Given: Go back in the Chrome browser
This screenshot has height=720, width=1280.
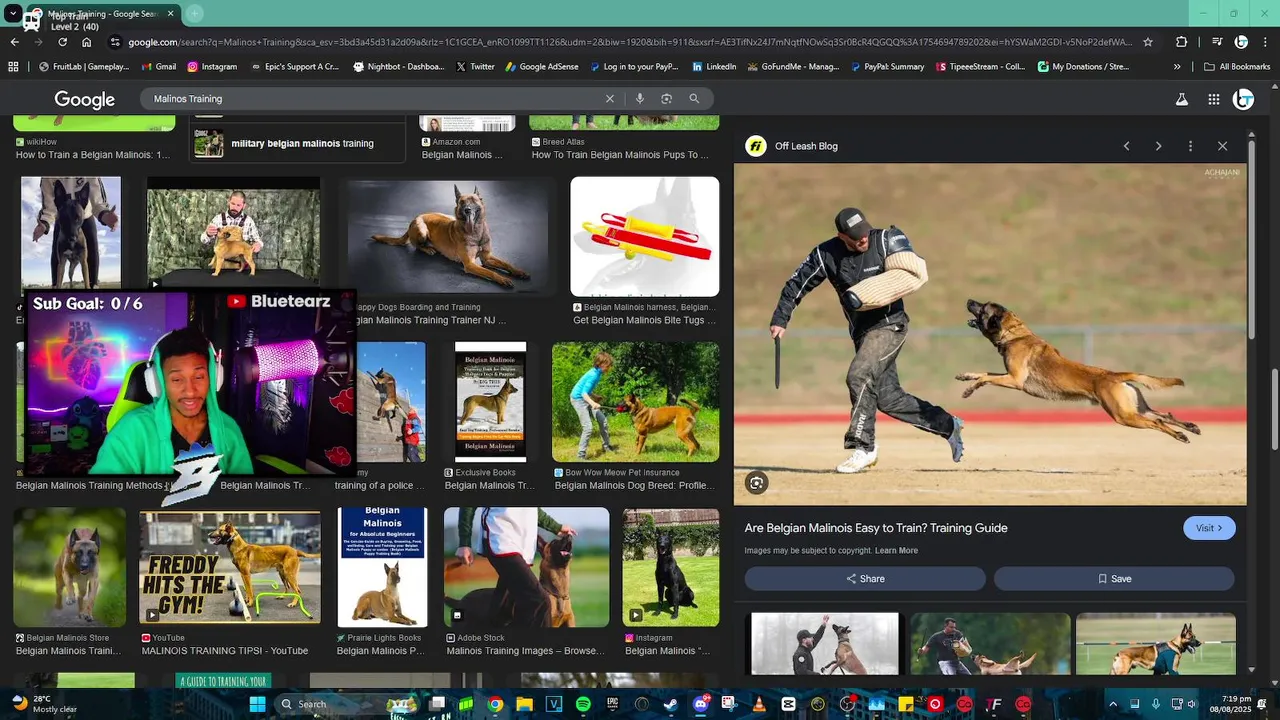Looking at the screenshot, I should [x=14, y=42].
